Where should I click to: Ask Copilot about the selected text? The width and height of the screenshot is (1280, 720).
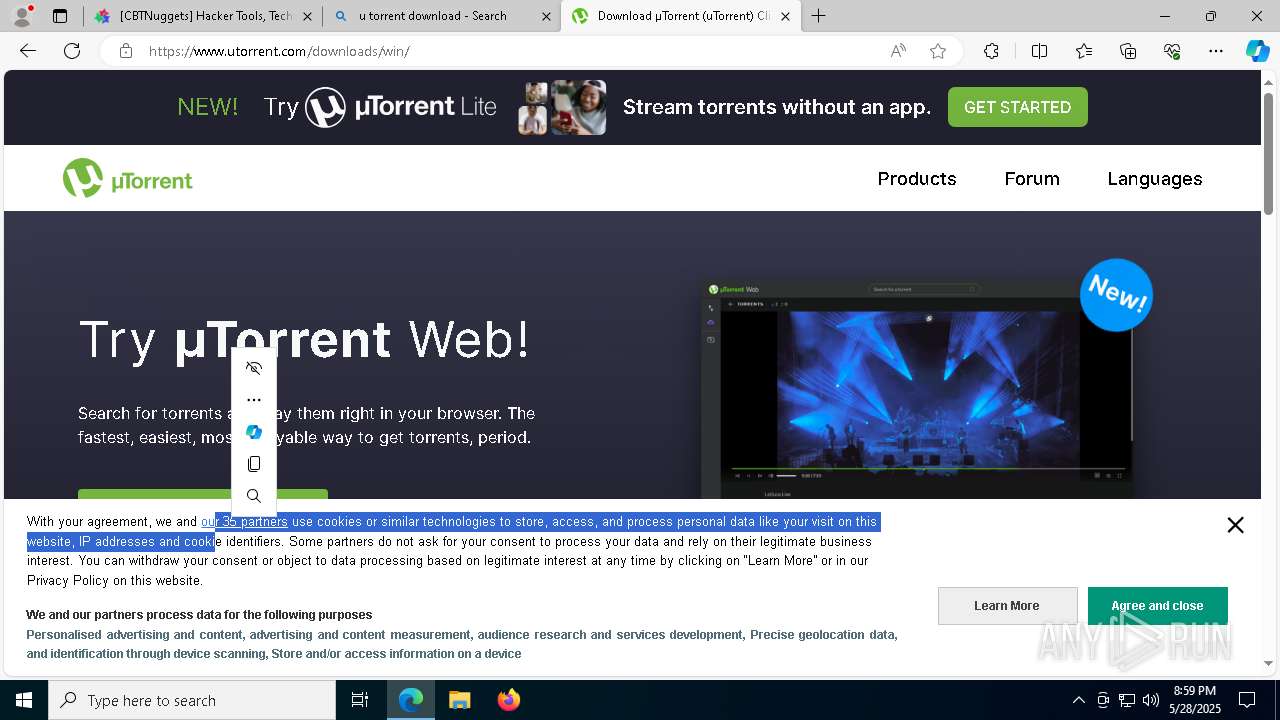[x=254, y=432]
